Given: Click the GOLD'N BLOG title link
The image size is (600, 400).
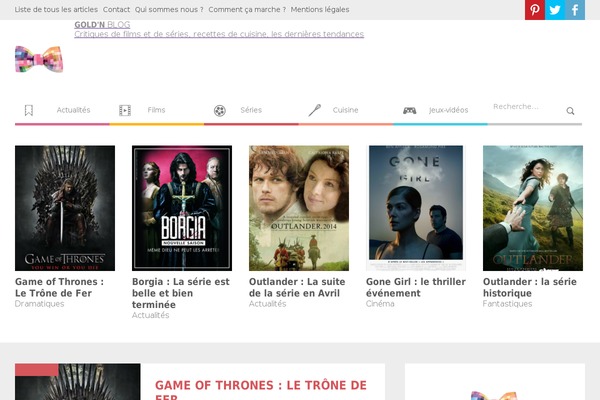Looking at the screenshot, I should click(102, 25).
